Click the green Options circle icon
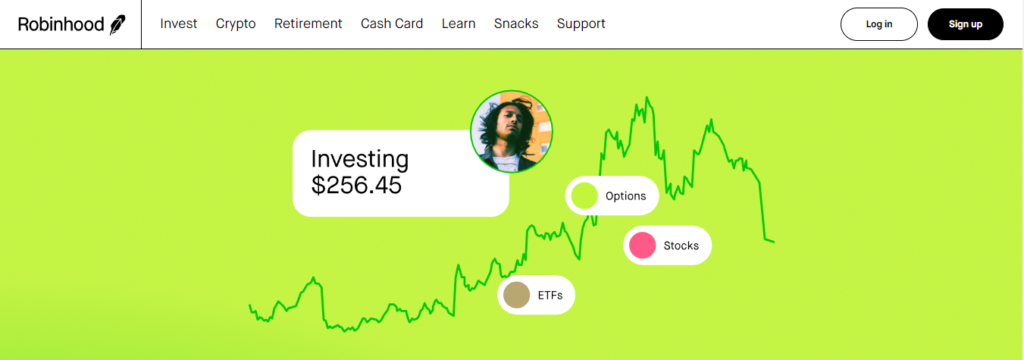This screenshot has width=1024, height=360. click(x=584, y=195)
